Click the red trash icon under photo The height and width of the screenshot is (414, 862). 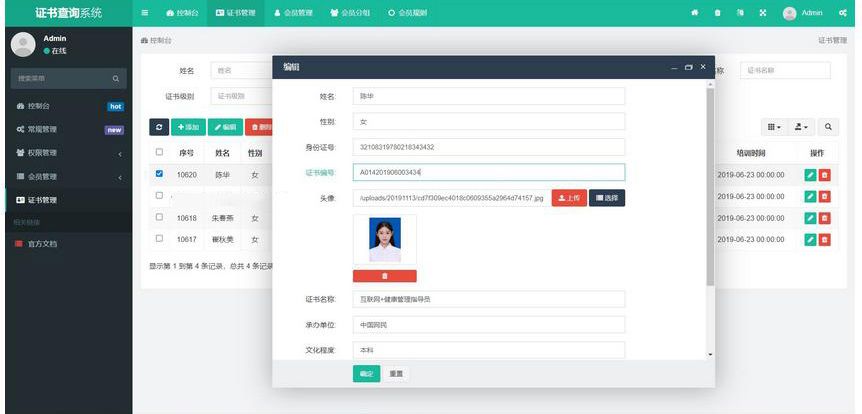click(384, 275)
